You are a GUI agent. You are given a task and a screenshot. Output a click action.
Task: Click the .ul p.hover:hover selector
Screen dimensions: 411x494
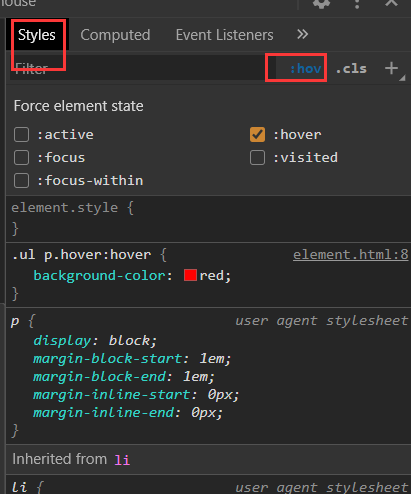(x=81, y=255)
